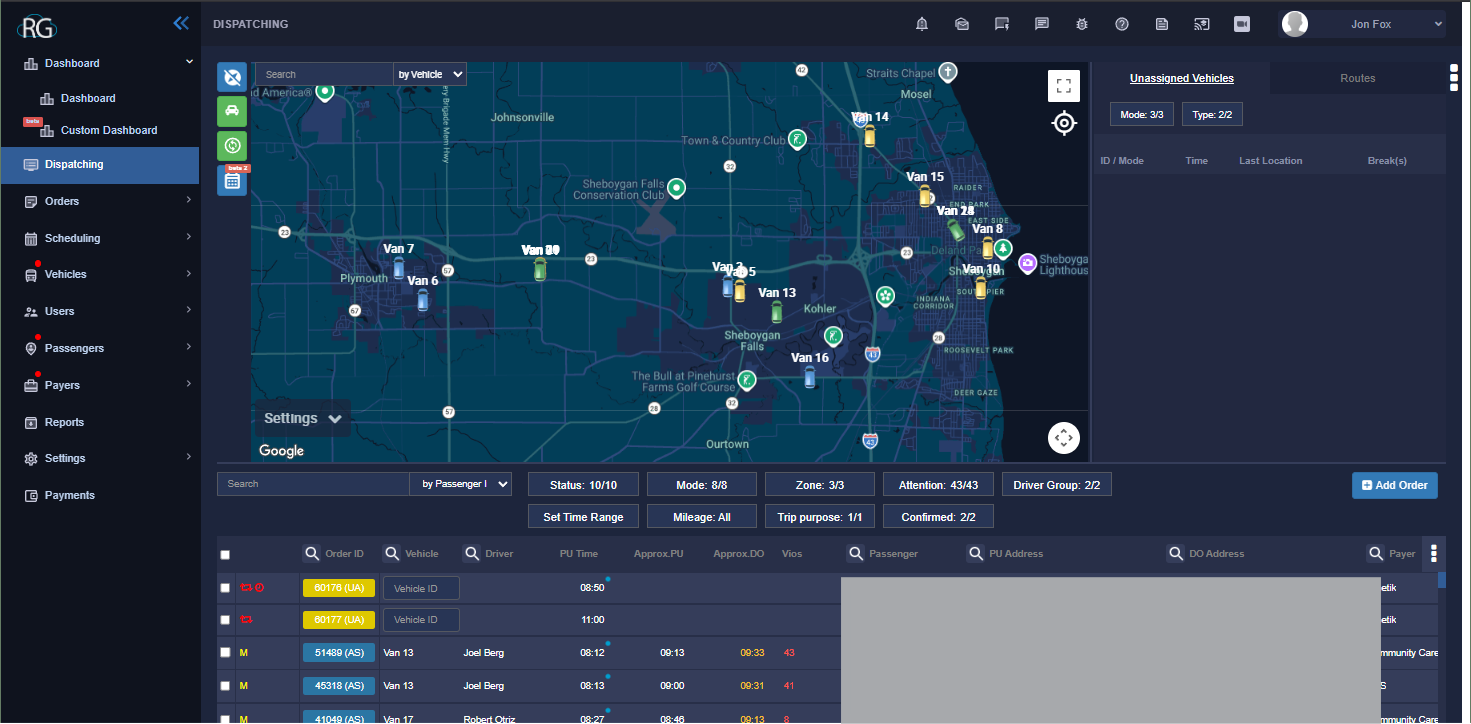Open the document notes icon in header

[1162, 24]
